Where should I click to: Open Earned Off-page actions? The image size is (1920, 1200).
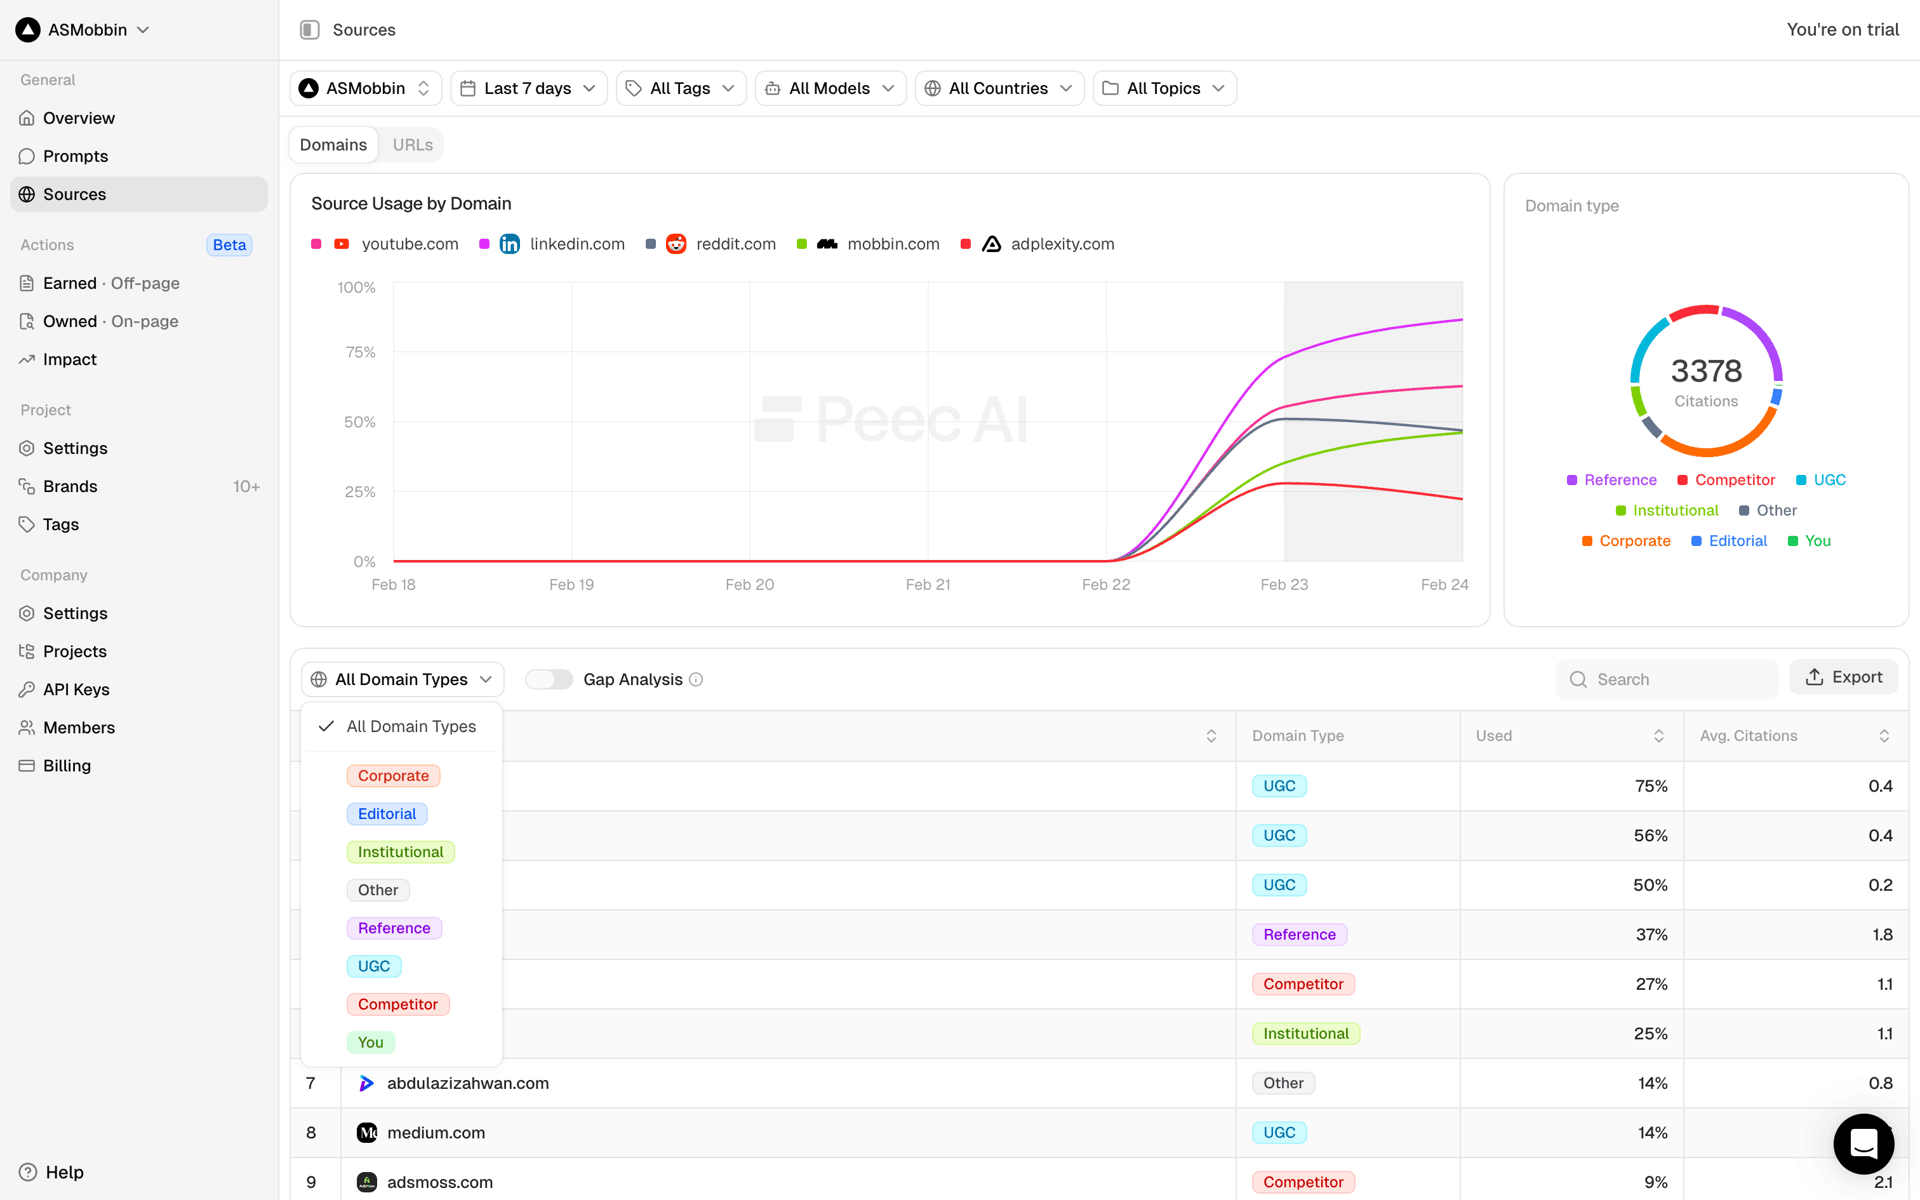coord(139,283)
